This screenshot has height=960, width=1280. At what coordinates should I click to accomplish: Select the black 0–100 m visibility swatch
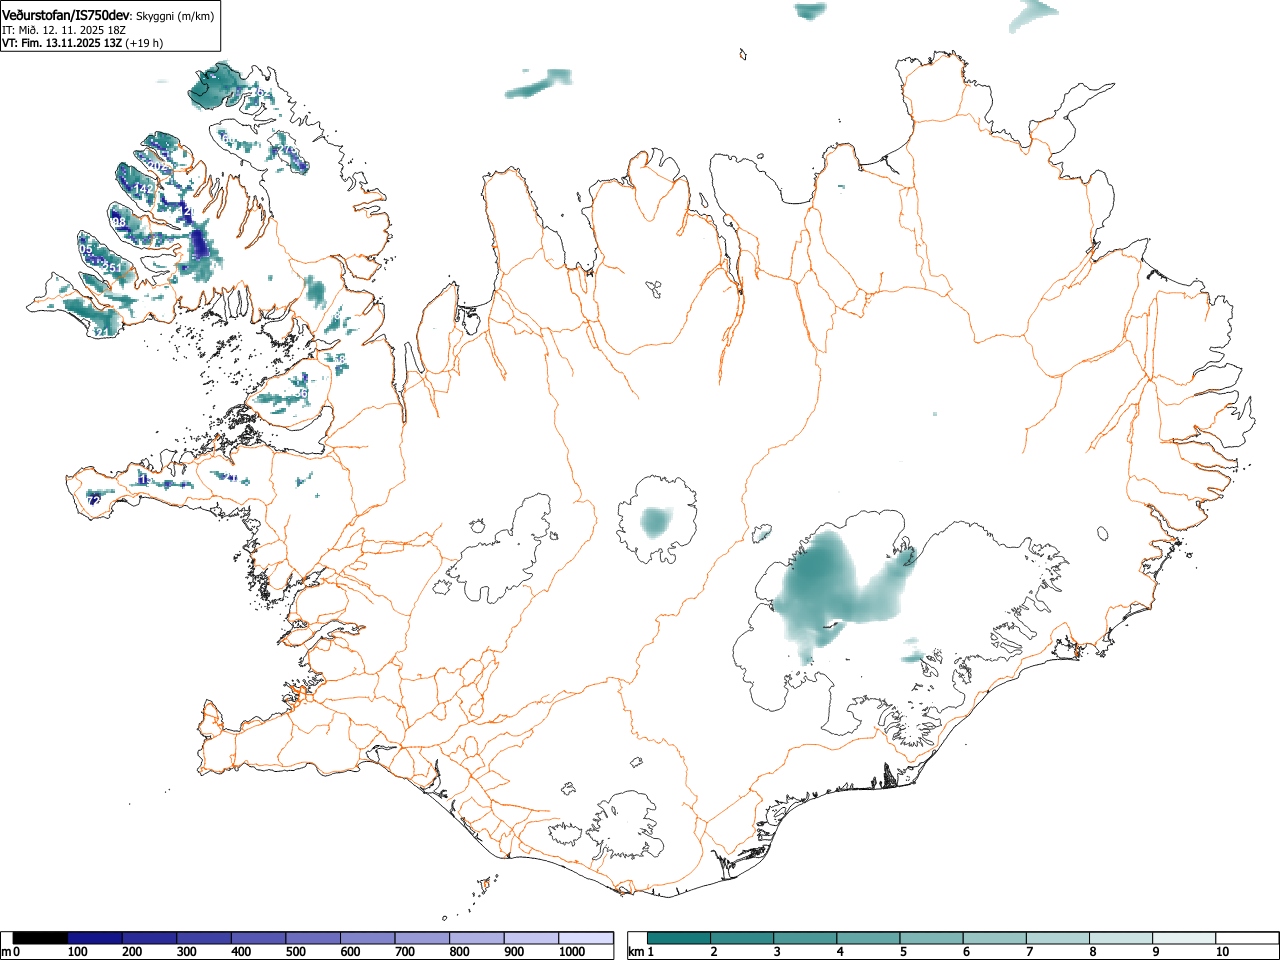[41, 938]
